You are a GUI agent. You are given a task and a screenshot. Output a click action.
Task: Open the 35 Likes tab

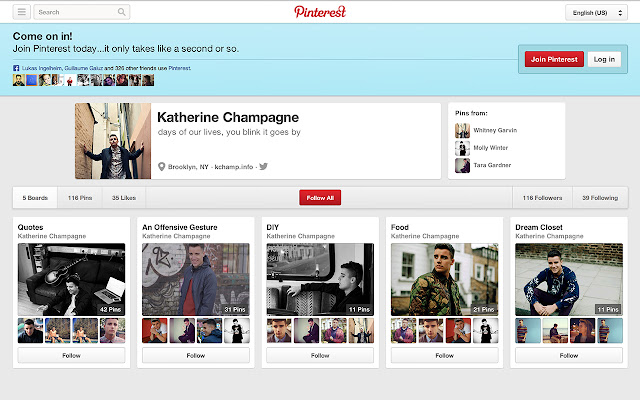[x=124, y=198]
